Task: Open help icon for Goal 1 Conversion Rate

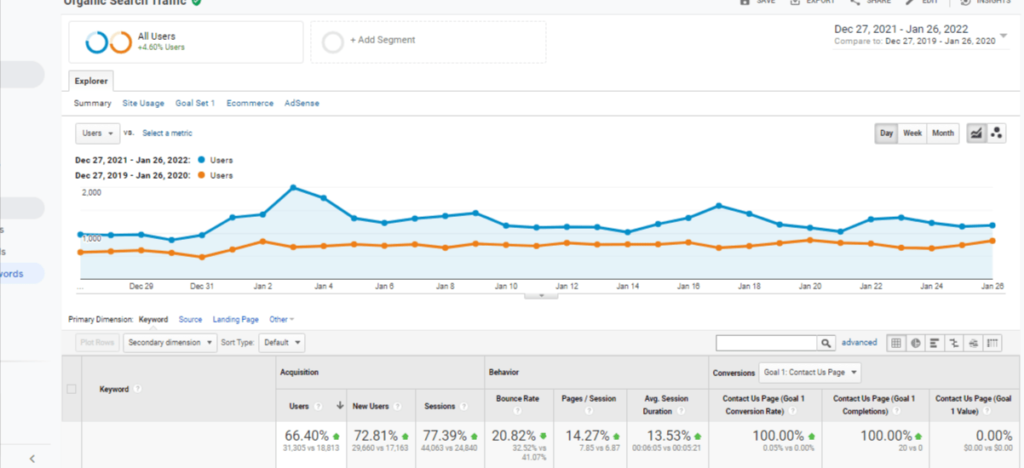Action: (793, 412)
